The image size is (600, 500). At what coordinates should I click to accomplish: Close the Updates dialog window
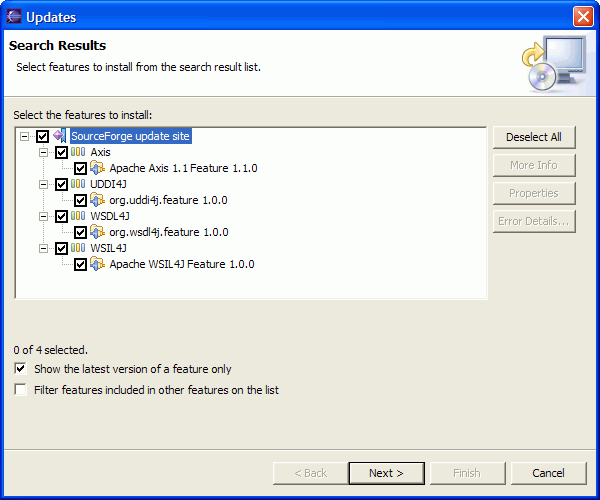583,17
